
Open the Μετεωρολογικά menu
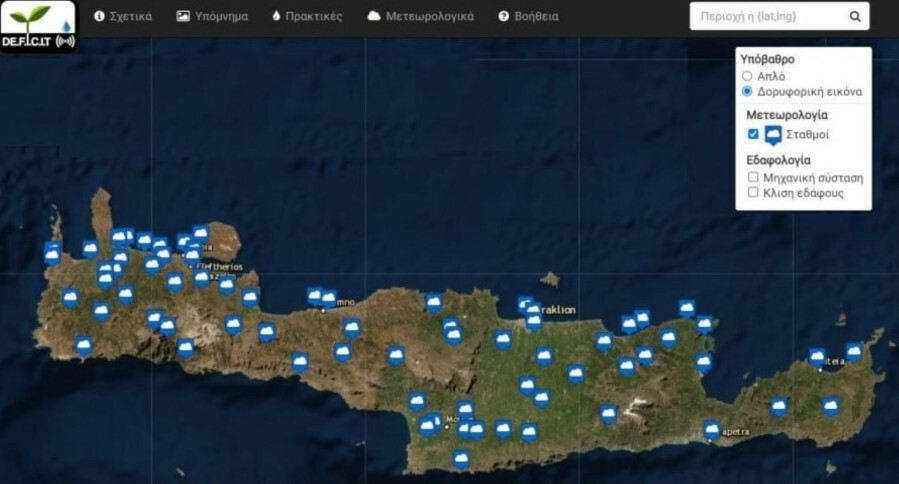coord(420,16)
